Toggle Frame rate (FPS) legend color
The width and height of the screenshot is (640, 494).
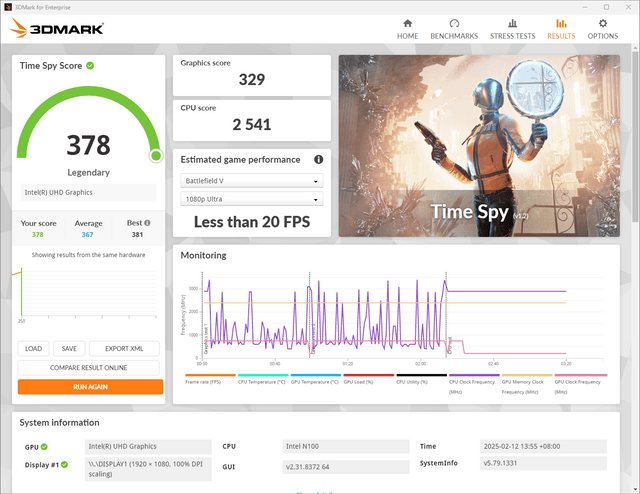click(x=210, y=375)
